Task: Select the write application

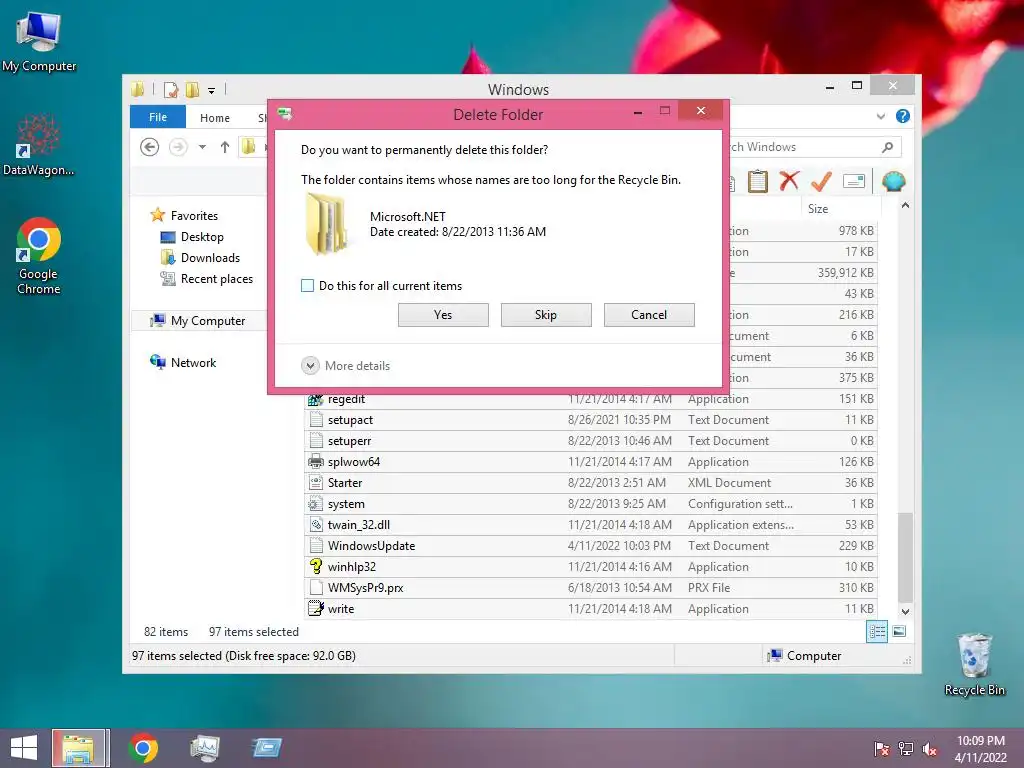Action: click(591, 609)
